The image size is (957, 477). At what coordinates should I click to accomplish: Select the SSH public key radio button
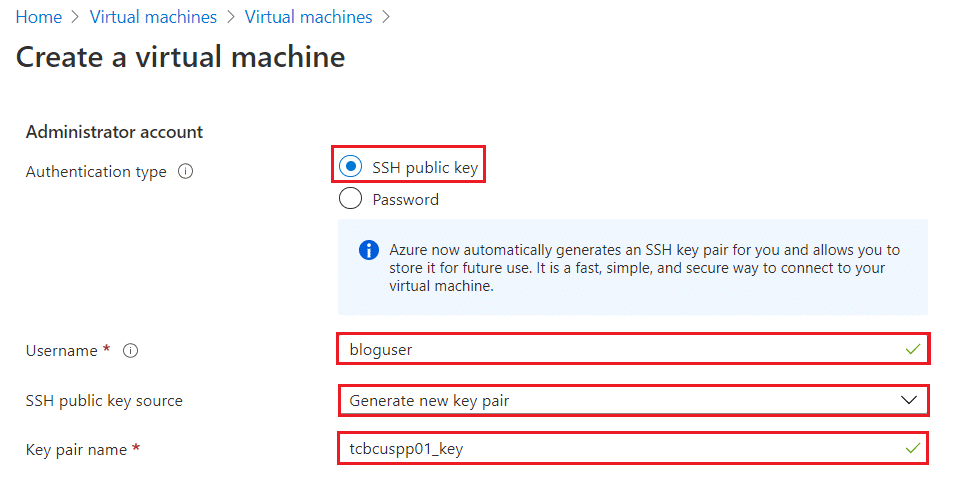coord(350,167)
